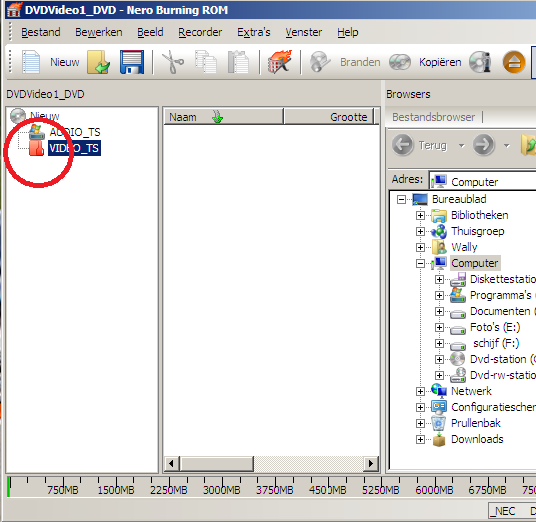The width and height of the screenshot is (536, 522).
Task: Open the Venster menu
Action: [304, 32]
